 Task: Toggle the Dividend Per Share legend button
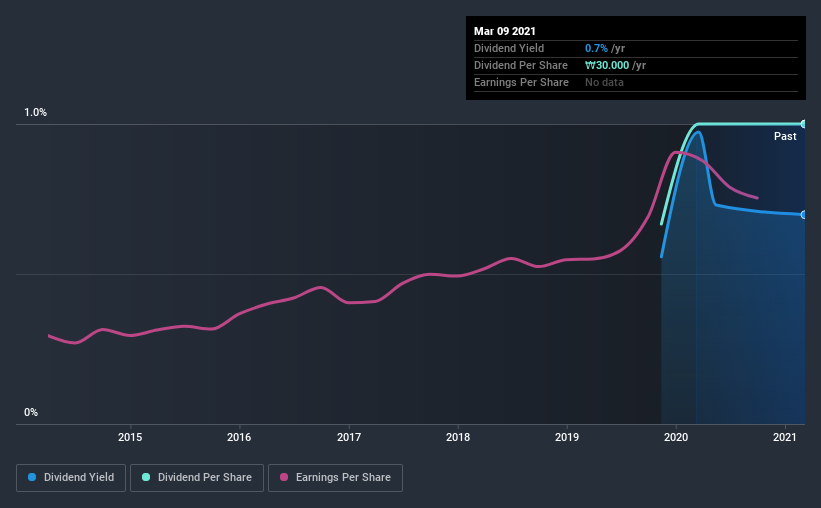(x=197, y=478)
